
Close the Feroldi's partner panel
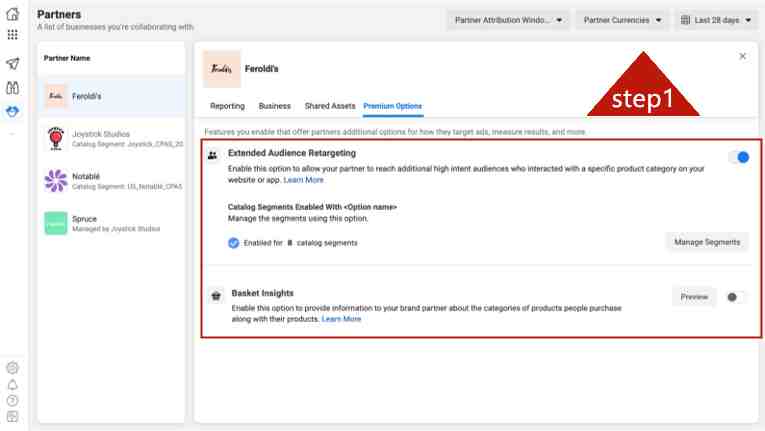[743, 56]
